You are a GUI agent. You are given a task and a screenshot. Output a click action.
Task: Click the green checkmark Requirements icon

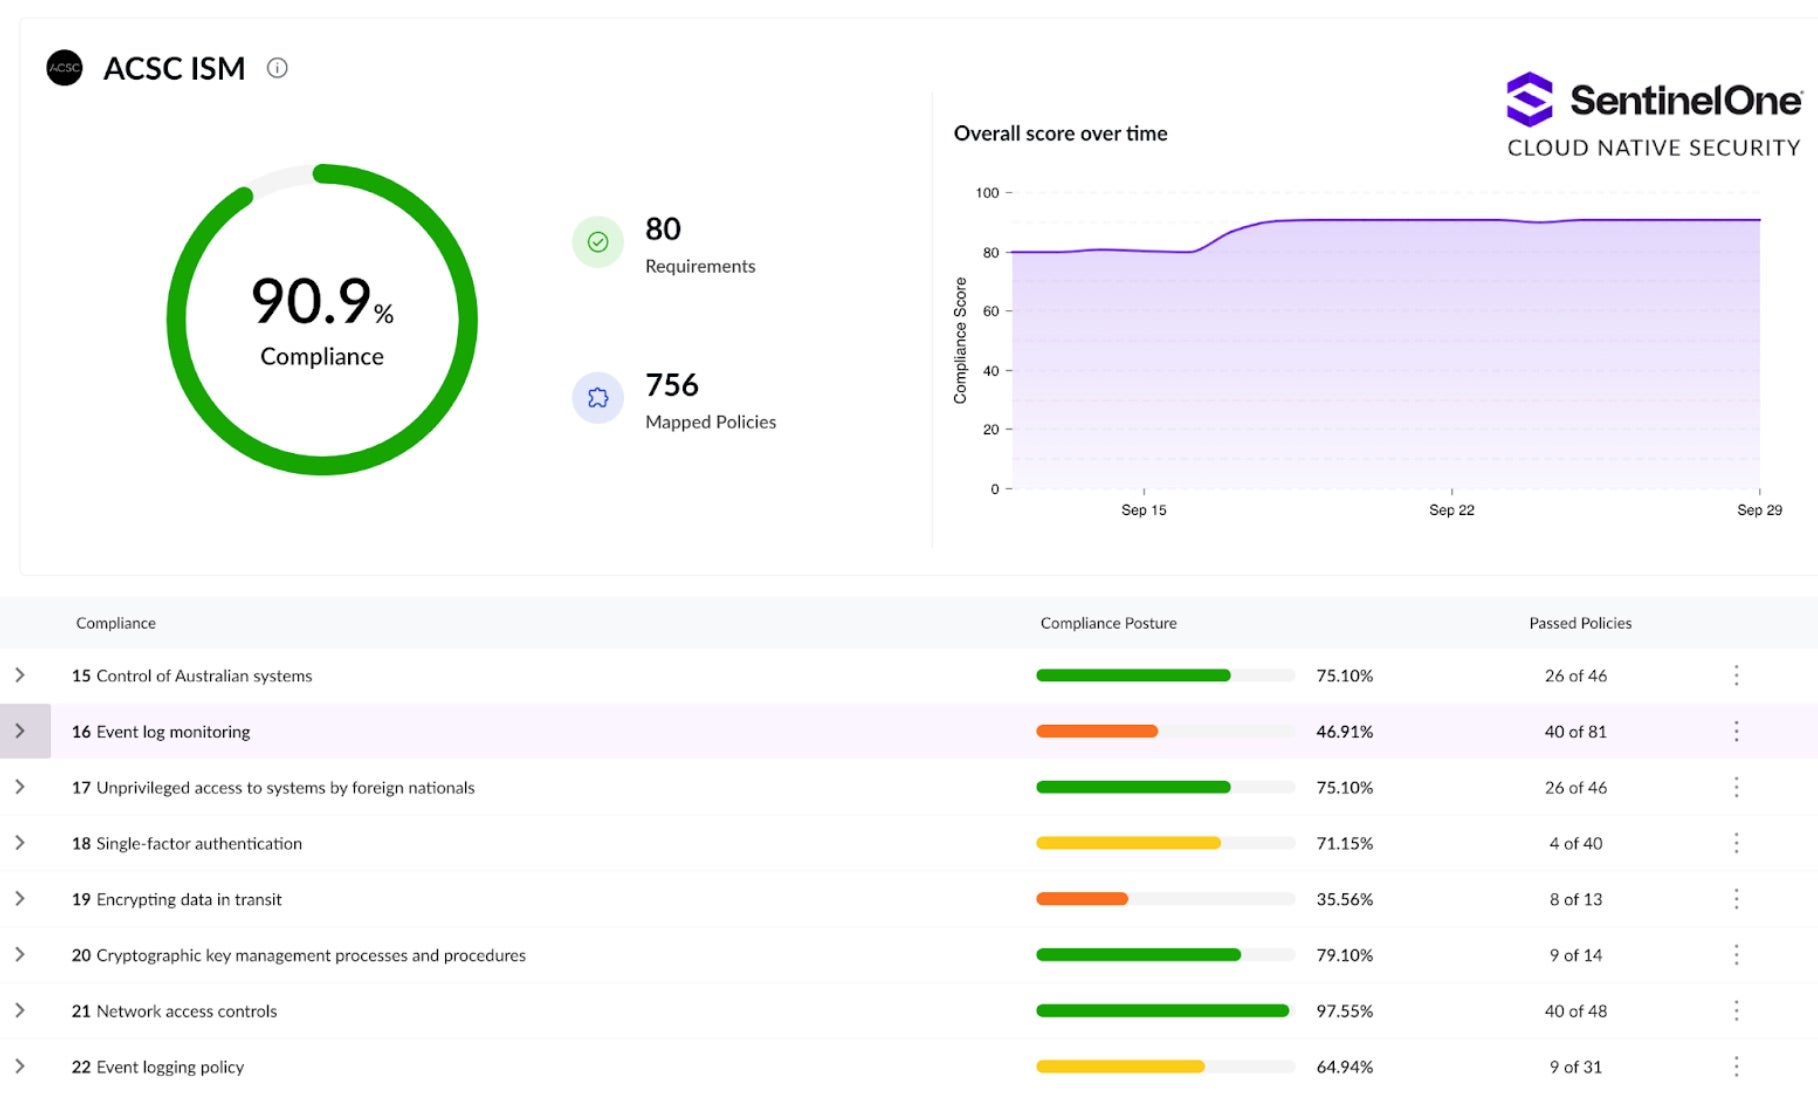click(598, 242)
